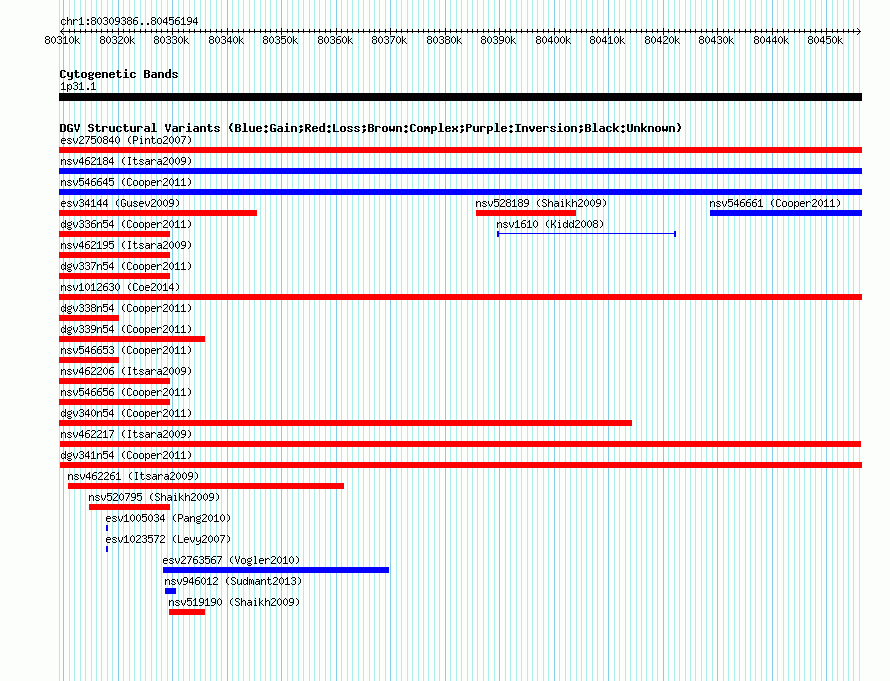Open the nsv519190 (Shaikh2009) label
The width and height of the screenshot is (890, 681).
tap(234, 602)
